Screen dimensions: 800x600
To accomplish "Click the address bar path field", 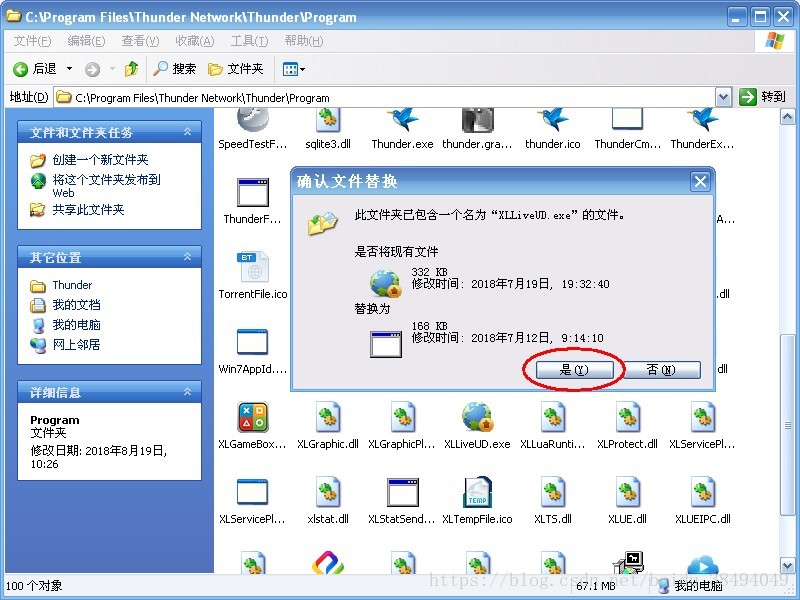I will coord(385,97).
